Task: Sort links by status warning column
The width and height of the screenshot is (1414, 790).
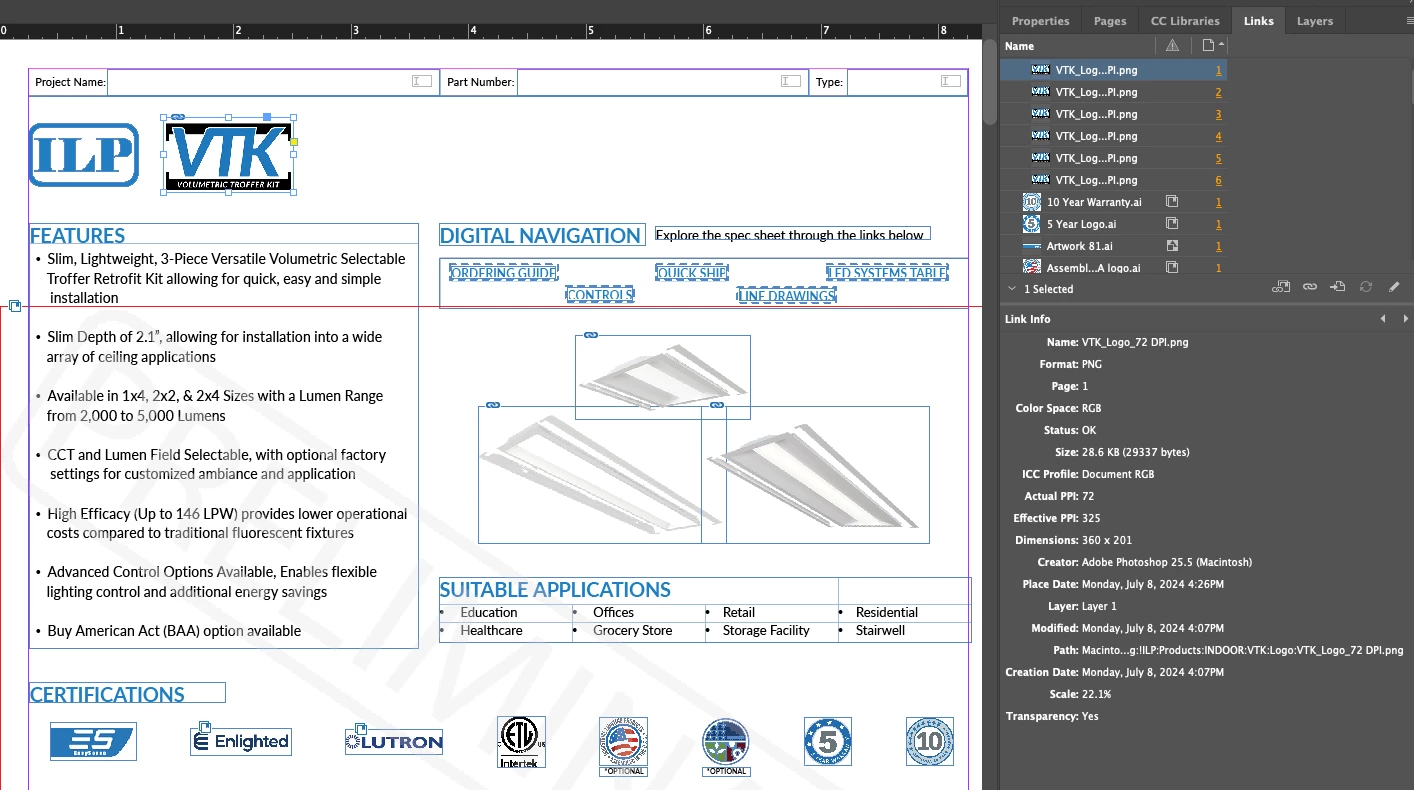Action: click(x=1173, y=46)
